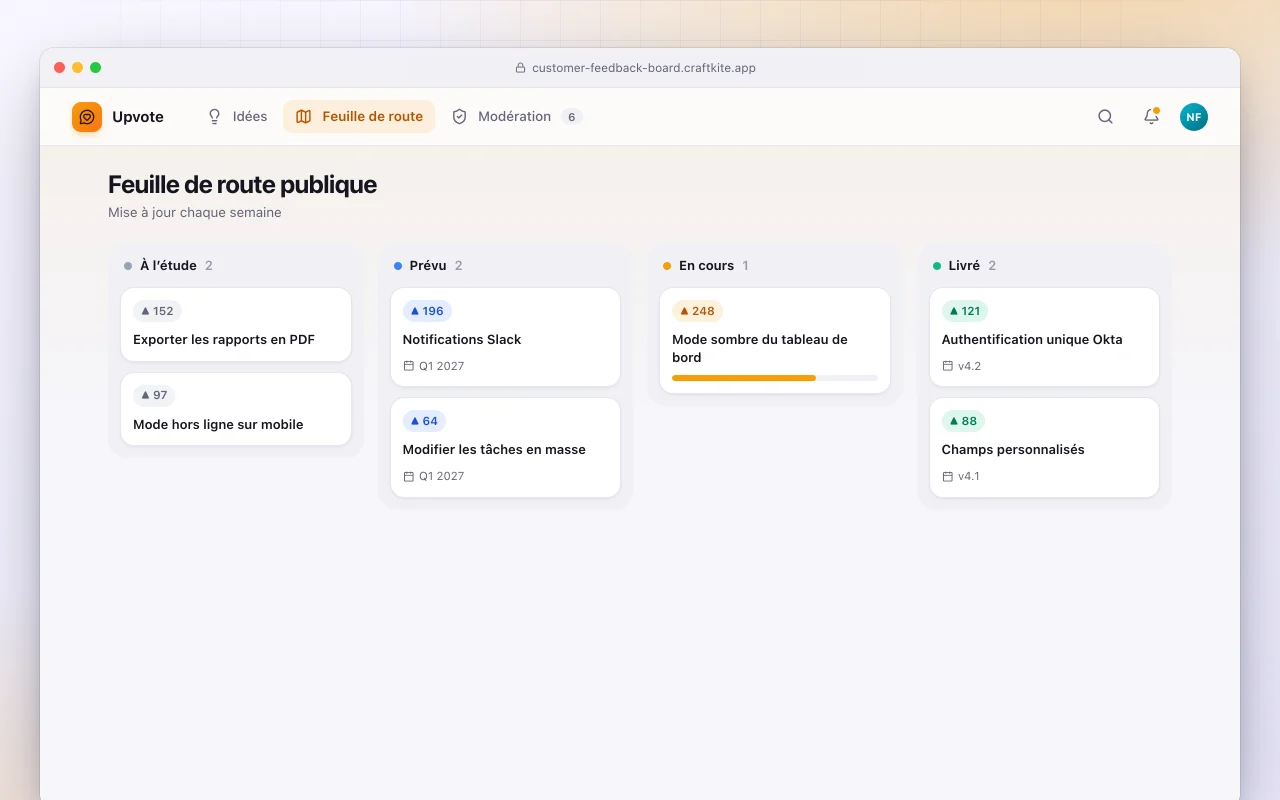Switch to the Idées tab
The height and width of the screenshot is (800, 1280).
pyautogui.click(x=237, y=117)
